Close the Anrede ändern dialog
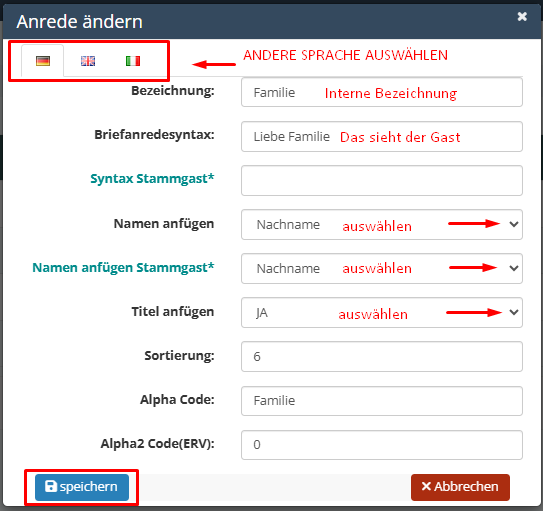The image size is (543, 511). coord(522,16)
